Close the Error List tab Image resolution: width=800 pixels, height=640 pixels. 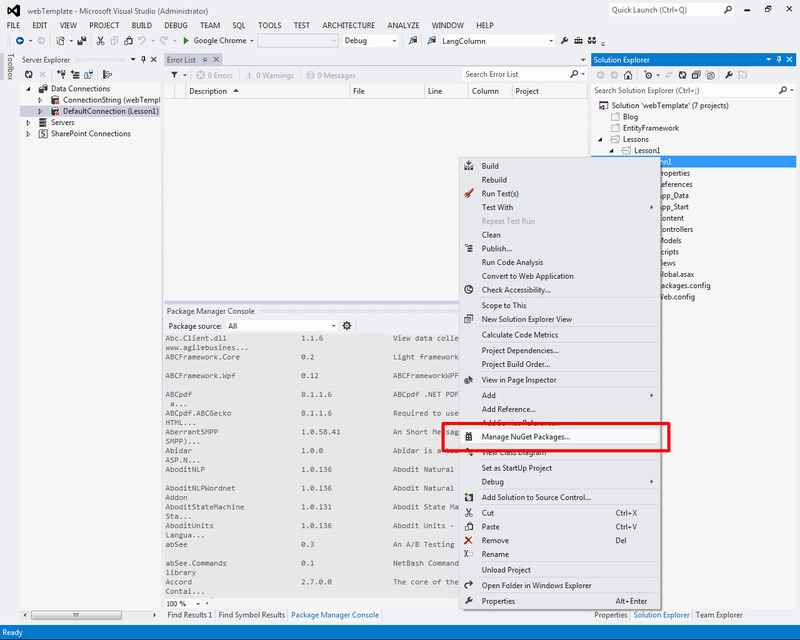pyautogui.click(x=216, y=60)
